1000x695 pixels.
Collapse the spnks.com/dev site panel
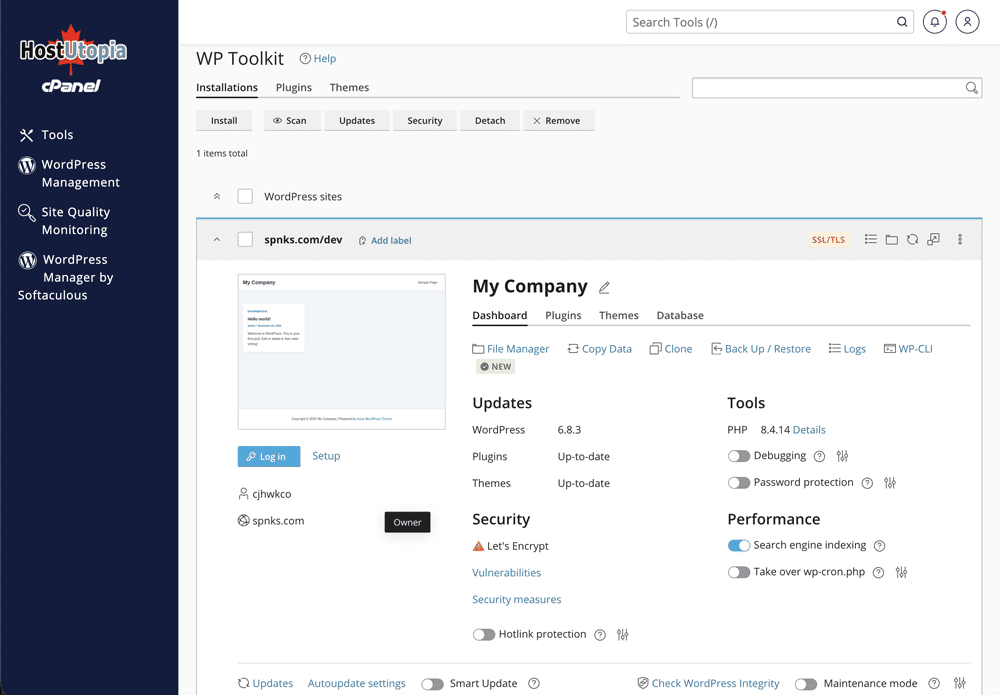[217, 240]
